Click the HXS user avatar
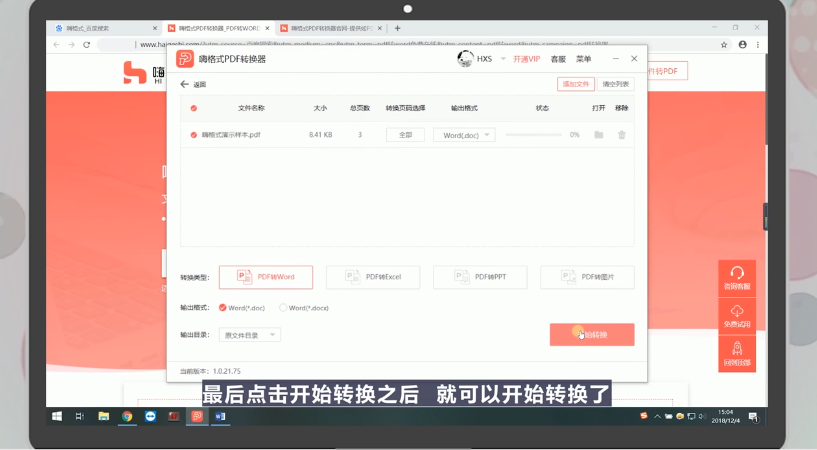Screen dimensions: 817x450 [x=465, y=59]
